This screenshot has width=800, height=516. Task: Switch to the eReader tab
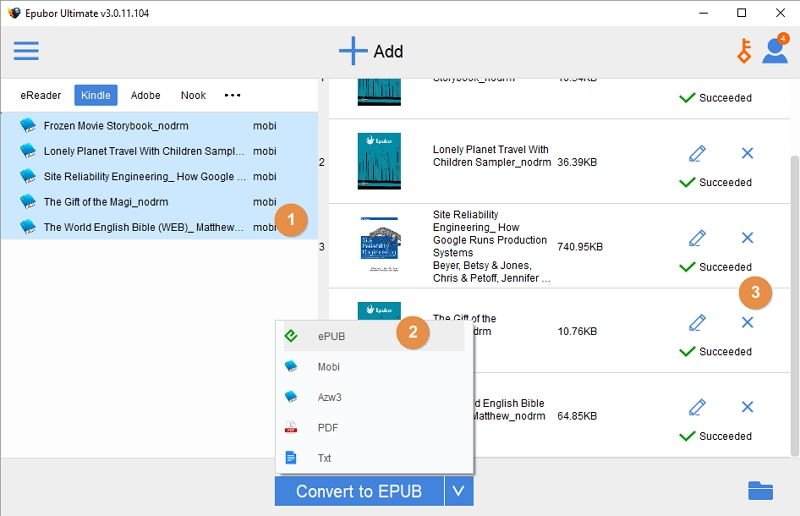[x=41, y=95]
